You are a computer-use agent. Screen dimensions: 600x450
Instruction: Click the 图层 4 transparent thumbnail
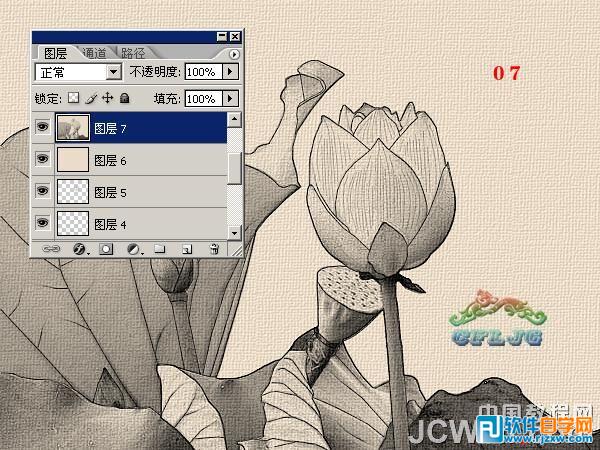(x=73, y=223)
